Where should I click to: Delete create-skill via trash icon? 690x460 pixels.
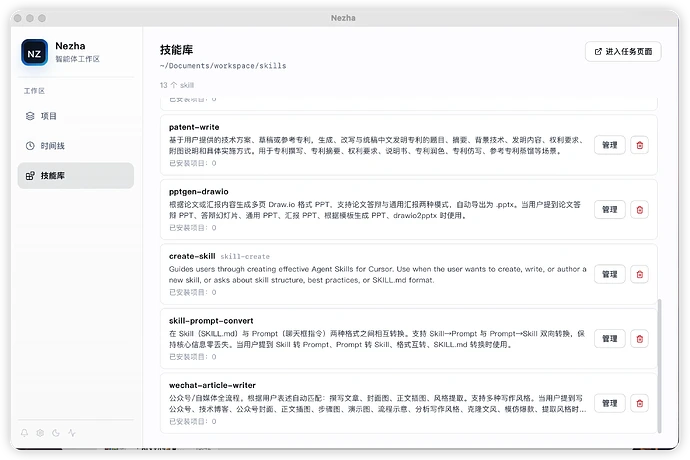[639, 274]
